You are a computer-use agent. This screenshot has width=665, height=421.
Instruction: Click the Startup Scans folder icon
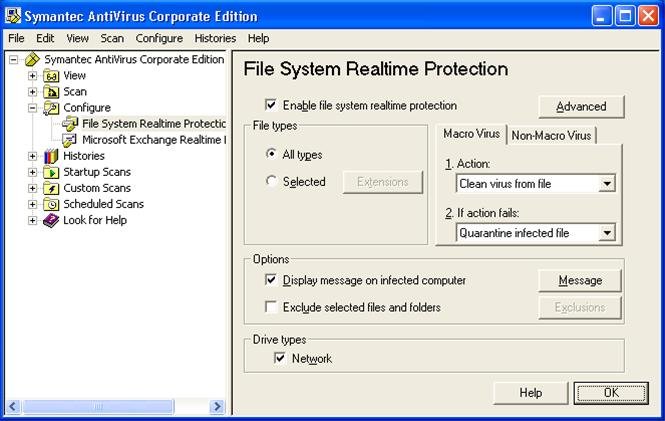point(51,172)
